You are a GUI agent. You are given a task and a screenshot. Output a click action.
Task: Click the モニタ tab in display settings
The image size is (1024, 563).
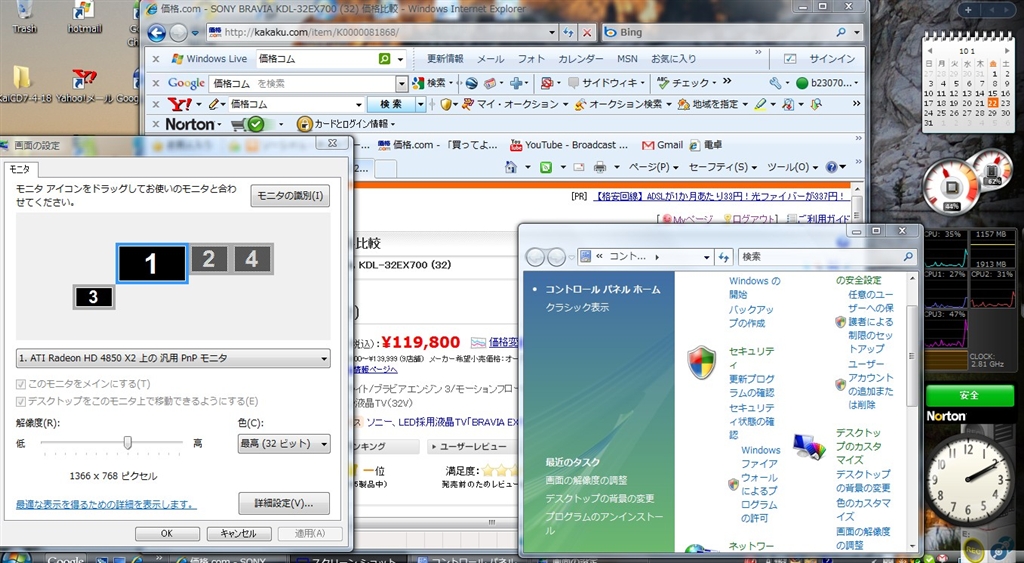point(20,169)
